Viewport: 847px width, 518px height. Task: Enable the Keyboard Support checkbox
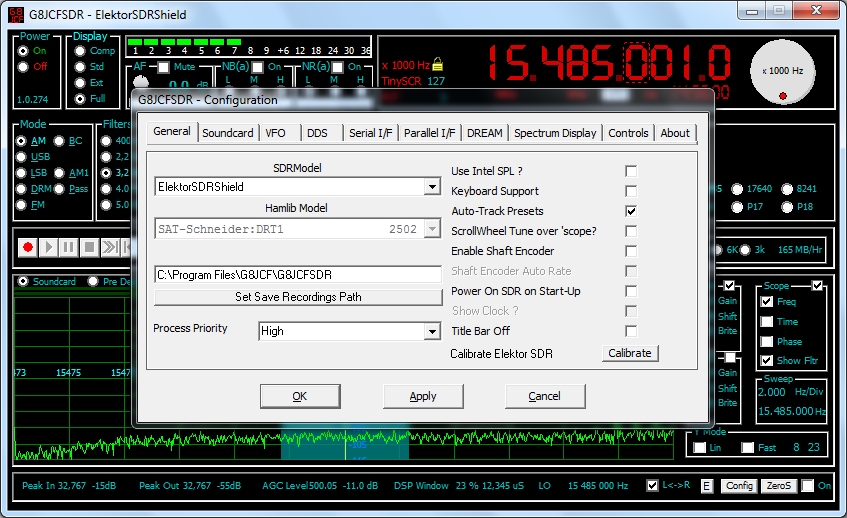[x=631, y=191]
